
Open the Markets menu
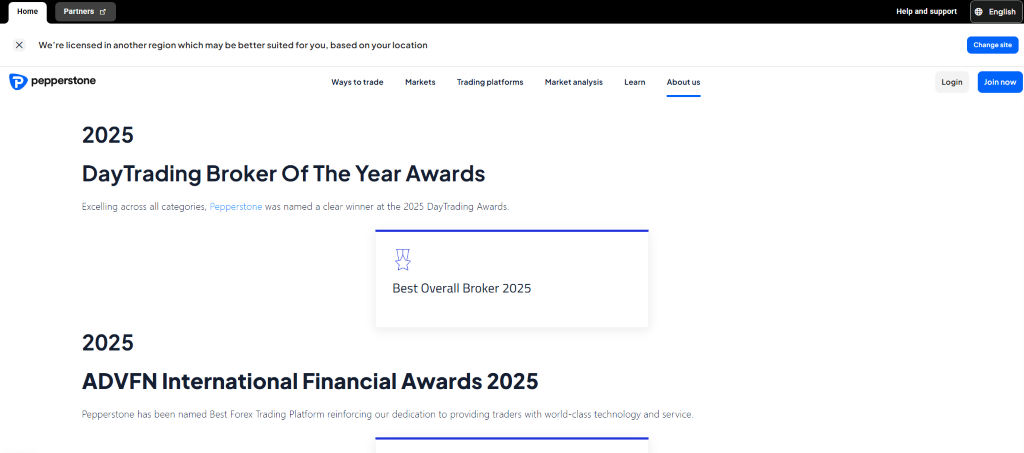pyautogui.click(x=420, y=82)
